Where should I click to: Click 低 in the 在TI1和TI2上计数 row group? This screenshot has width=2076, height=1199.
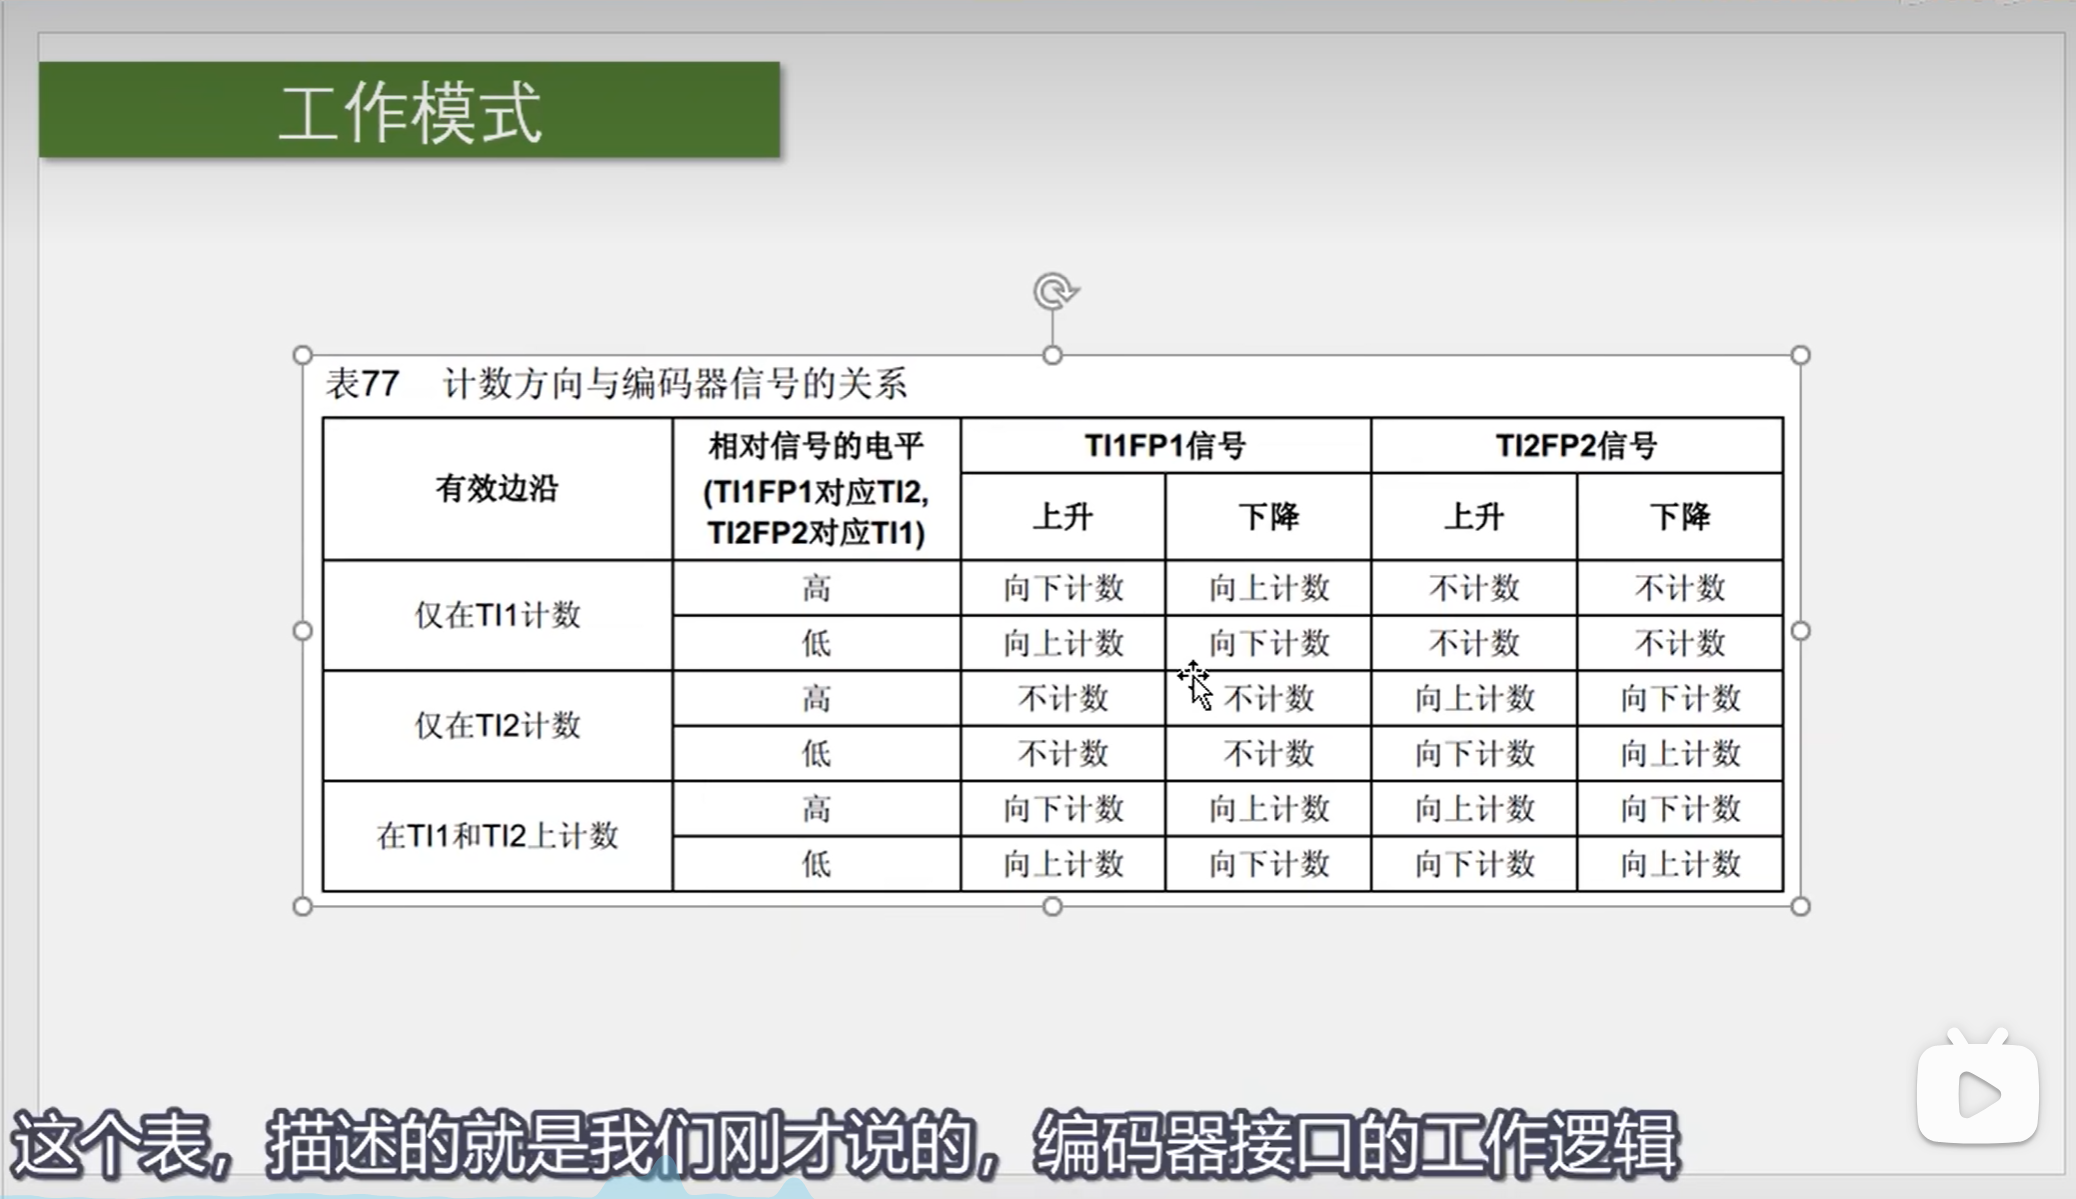pos(816,863)
